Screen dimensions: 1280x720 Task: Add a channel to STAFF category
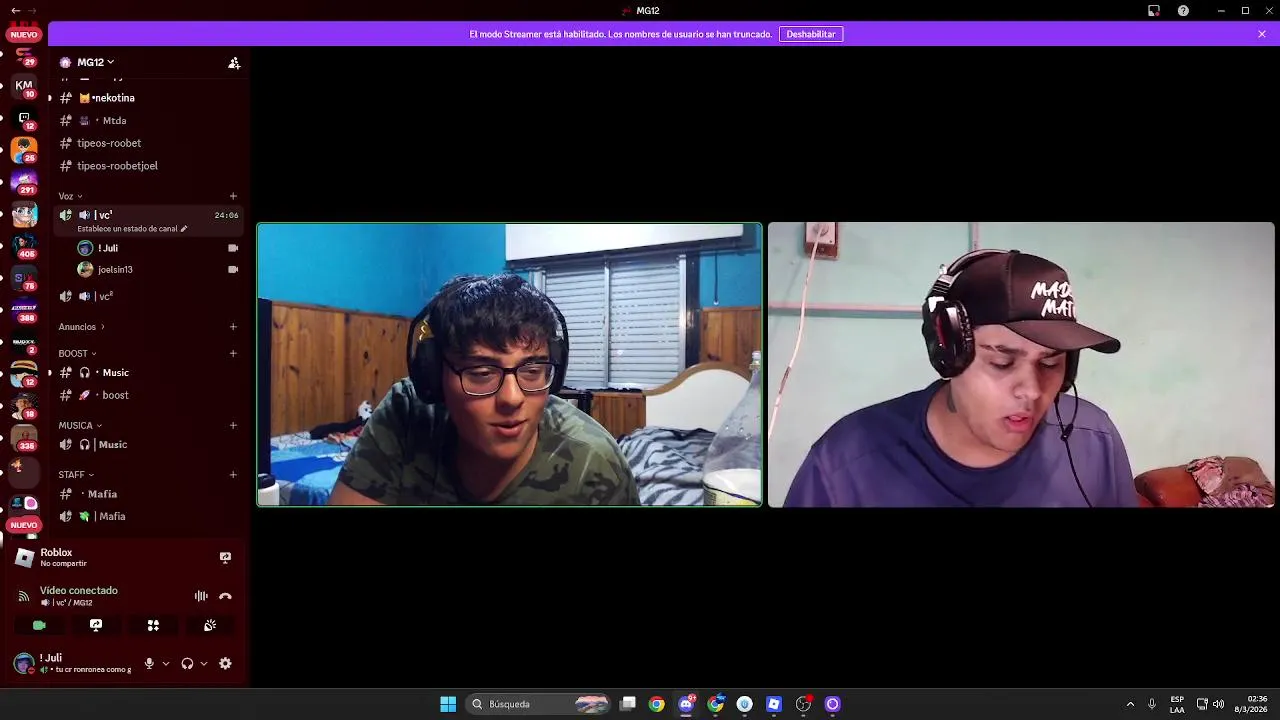pyautogui.click(x=233, y=475)
